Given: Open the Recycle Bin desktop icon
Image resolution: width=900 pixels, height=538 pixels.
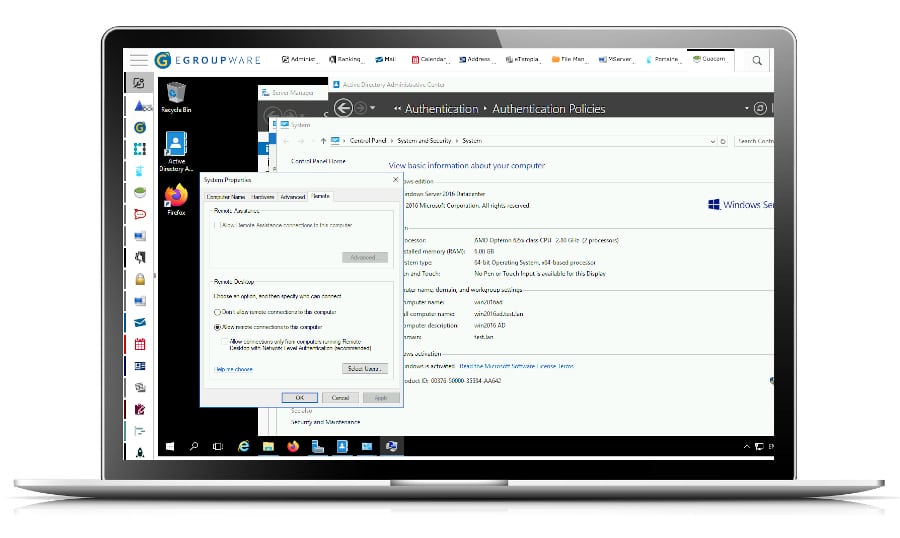Looking at the screenshot, I should pyautogui.click(x=176, y=98).
